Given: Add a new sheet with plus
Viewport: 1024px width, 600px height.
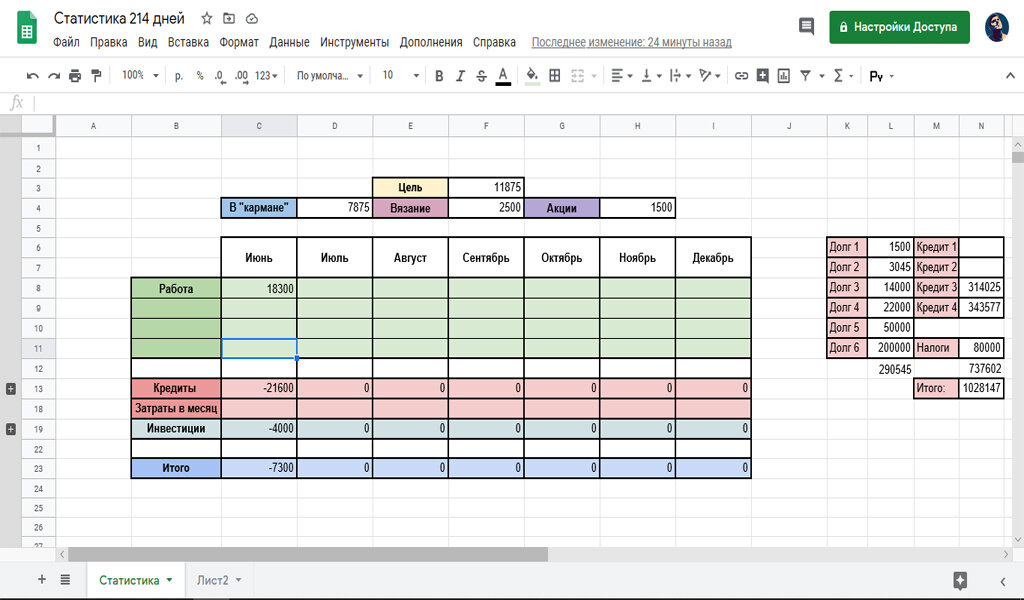Looking at the screenshot, I should pos(42,579).
